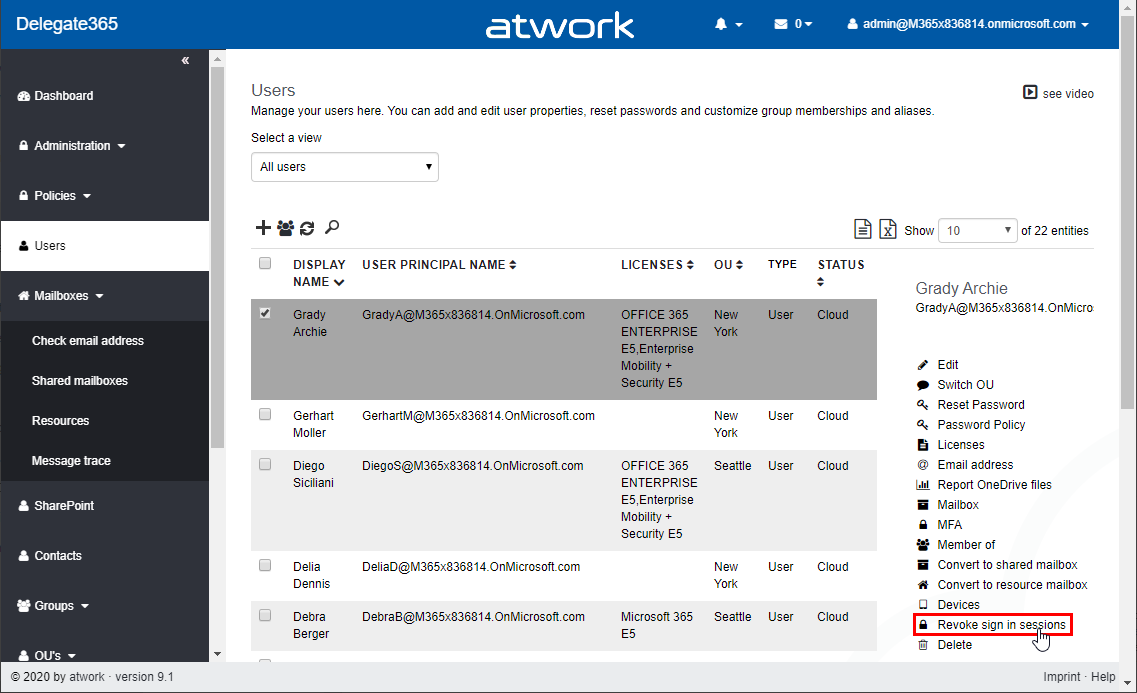Click the Member of group icon
The image size is (1137, 693).
coord(922,544)
